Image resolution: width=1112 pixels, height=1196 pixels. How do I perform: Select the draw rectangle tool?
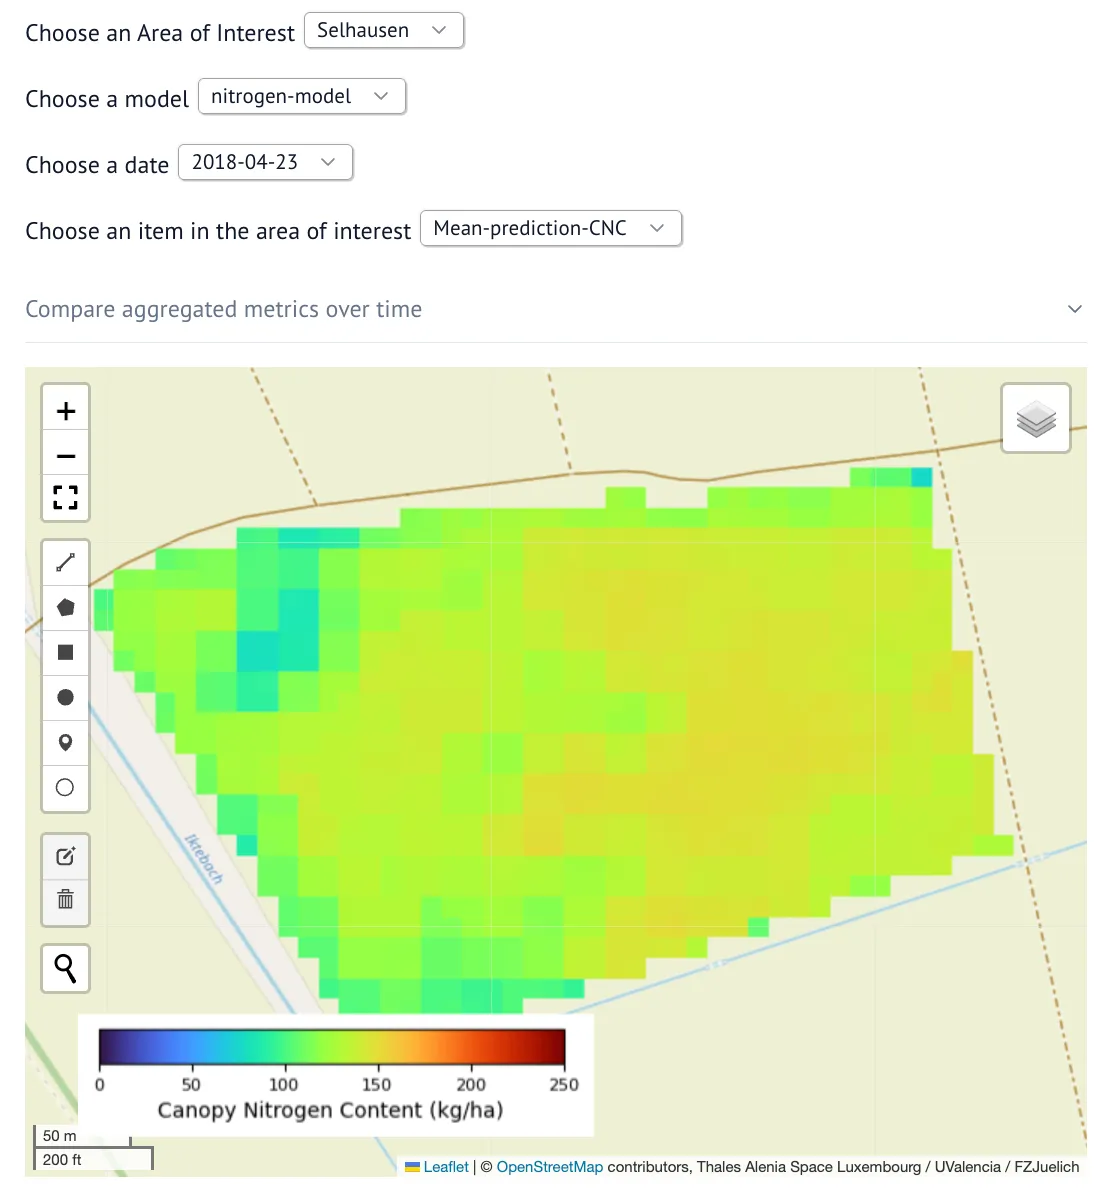[66, 652]
